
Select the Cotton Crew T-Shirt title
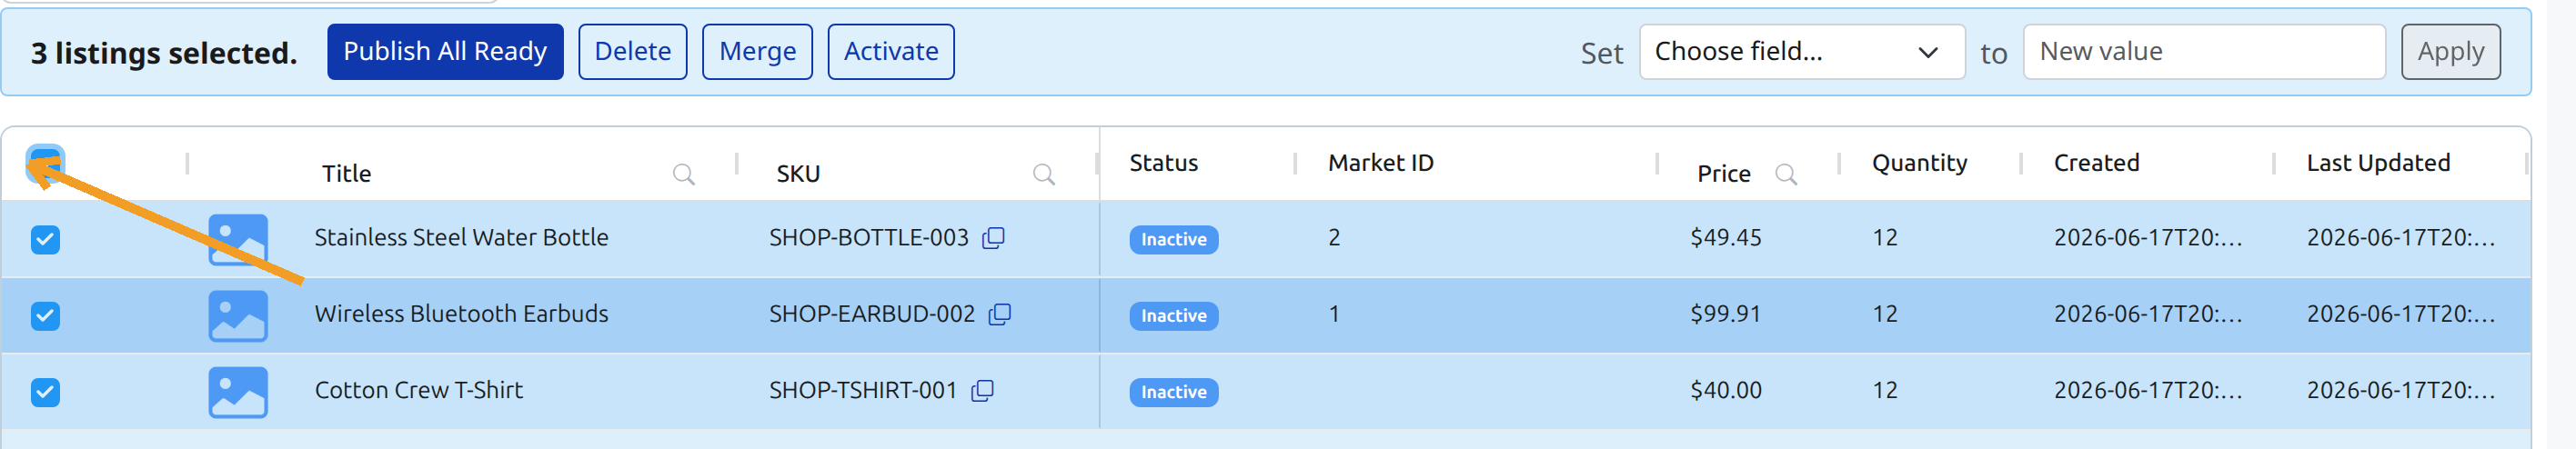418,390
